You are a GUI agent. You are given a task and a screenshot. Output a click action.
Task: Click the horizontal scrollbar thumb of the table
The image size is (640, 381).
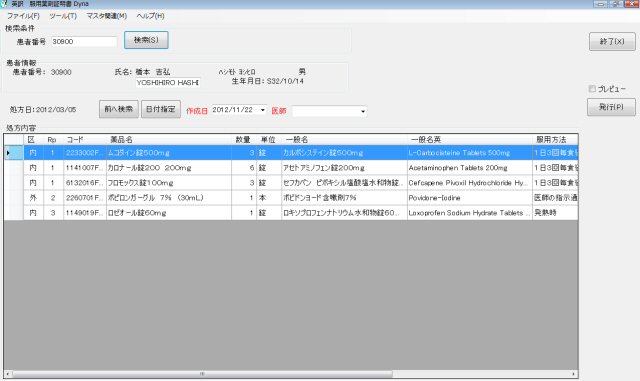[x=202, y=374]
